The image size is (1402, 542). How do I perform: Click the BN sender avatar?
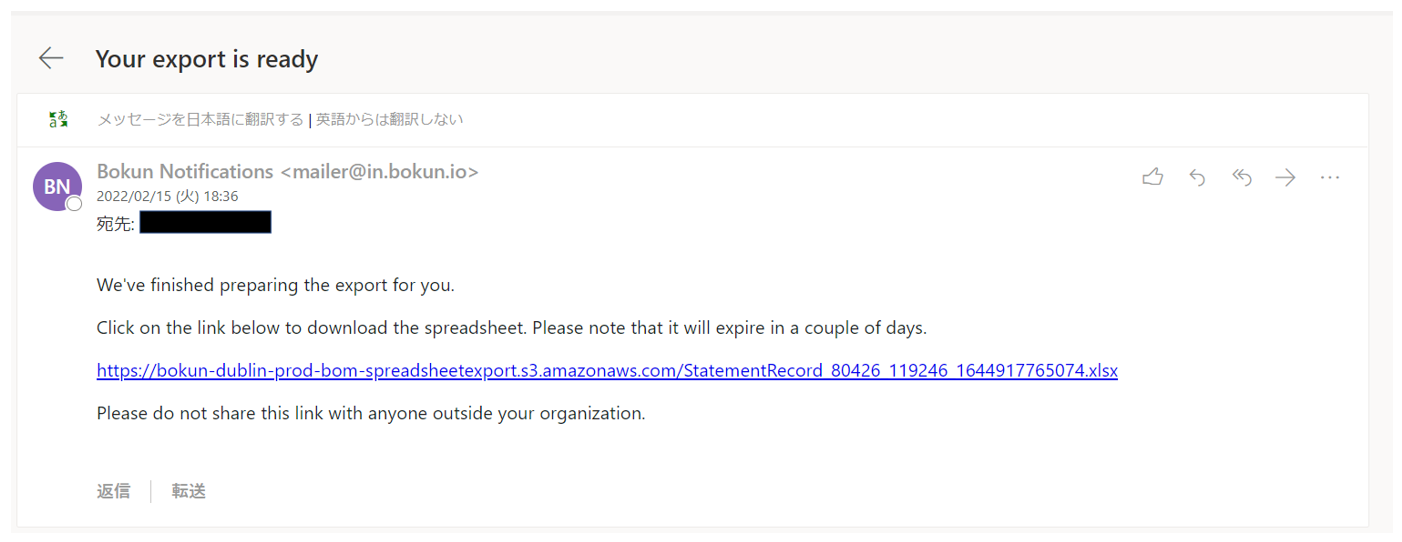click(x=57, y=186)
